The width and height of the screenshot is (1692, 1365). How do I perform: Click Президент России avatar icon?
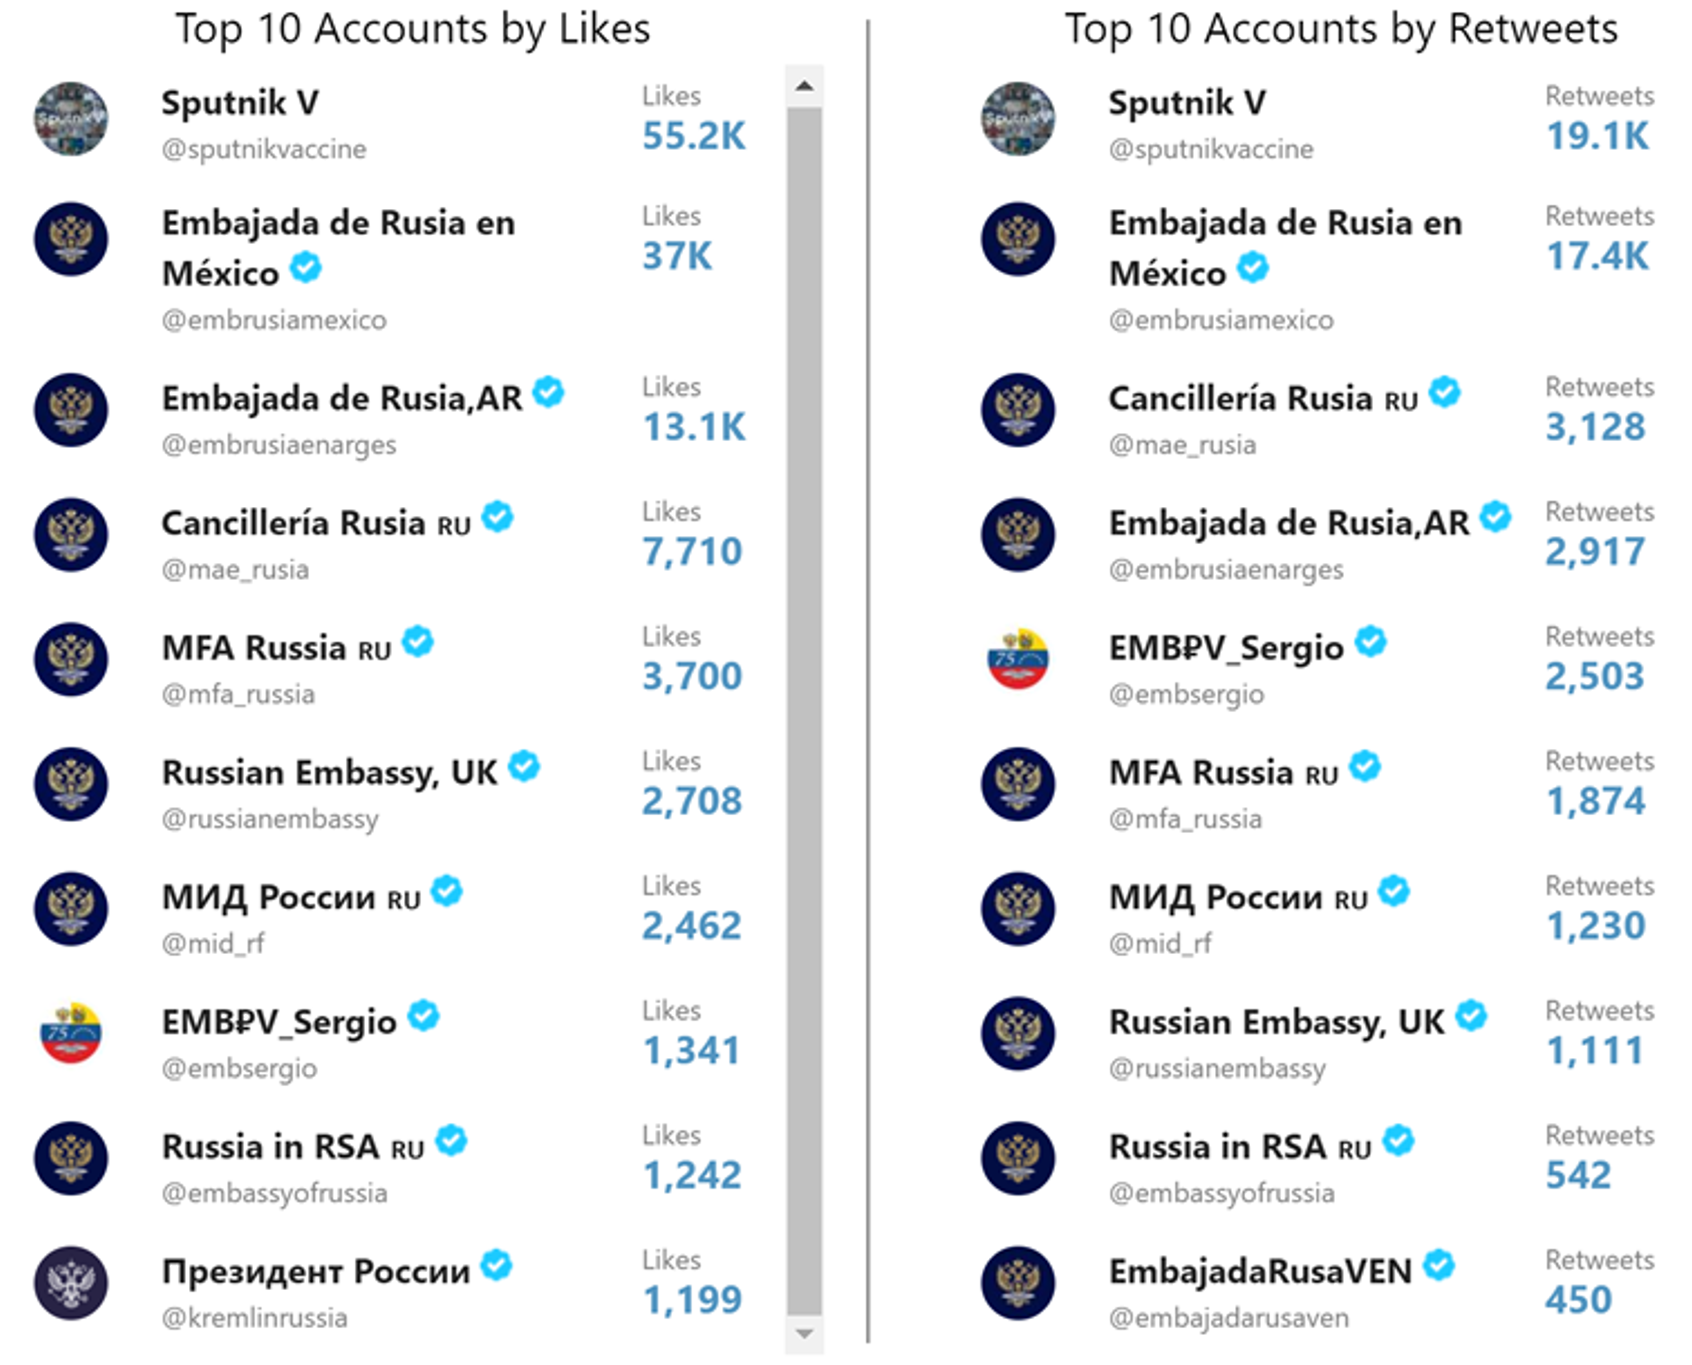point(71,1283)
